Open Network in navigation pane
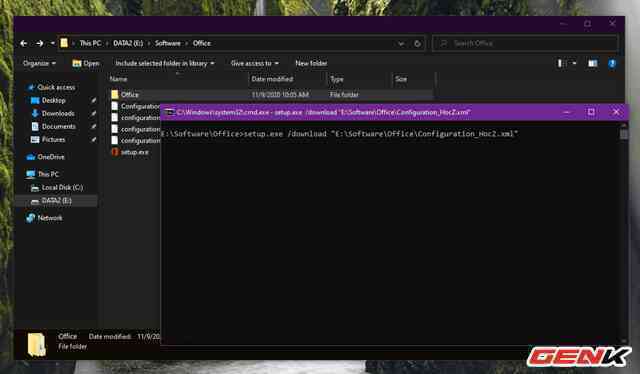640x374 pixels. click(44, 218)
